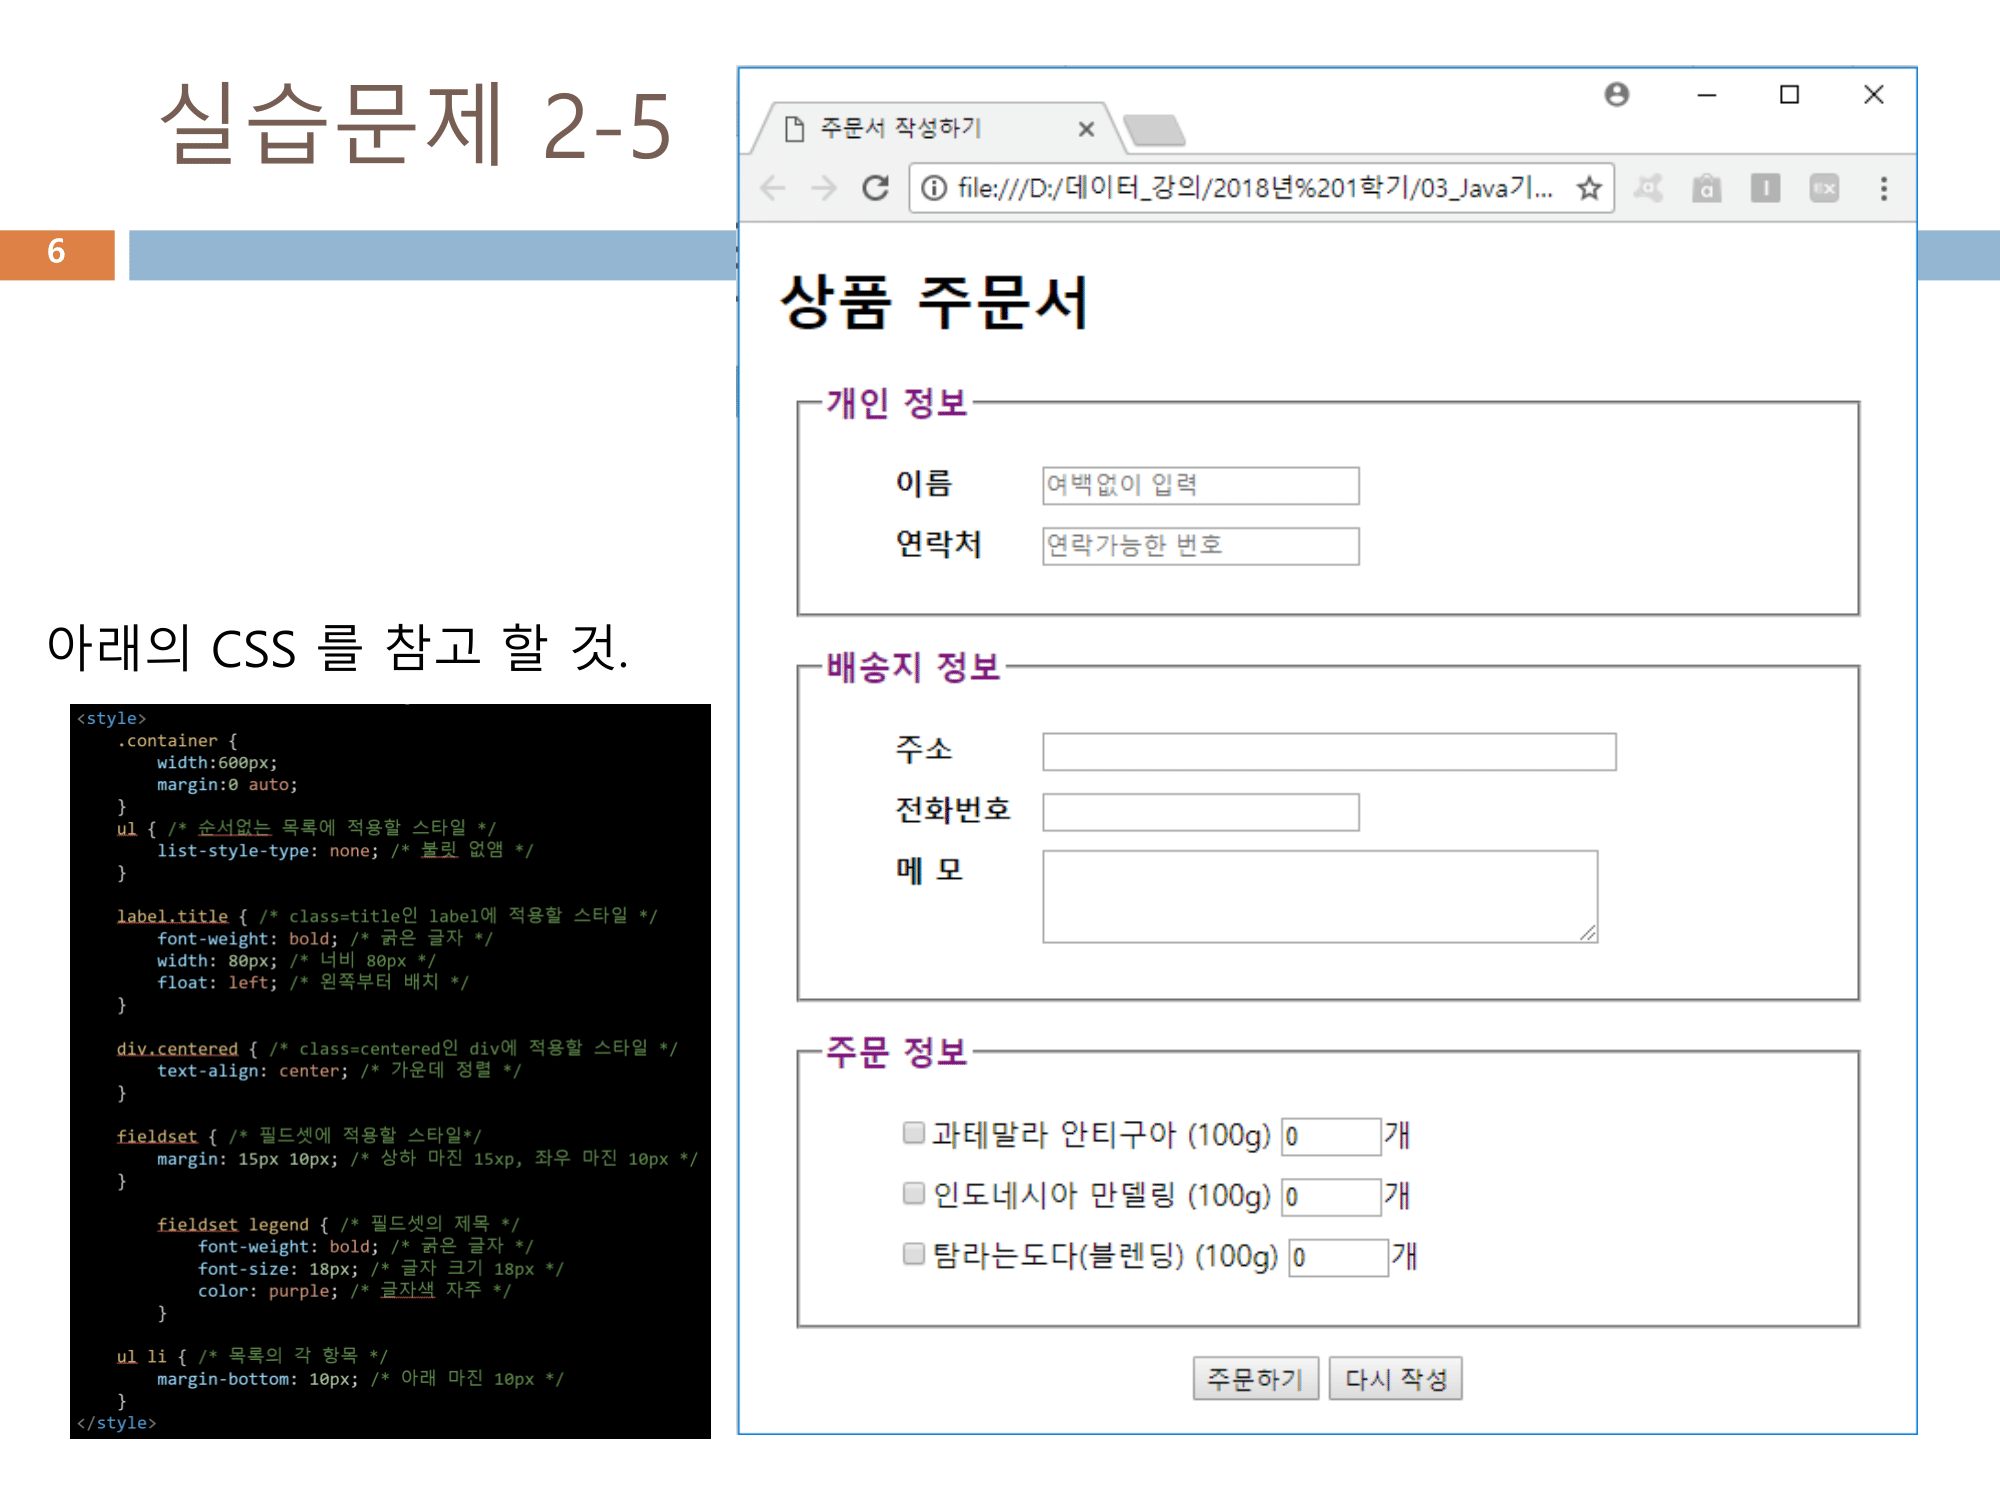Check the 인도네시아 만델링 (100g) checkbox
Image resolution: width=2000 pixels, height=1500 pixels.
913,1193
